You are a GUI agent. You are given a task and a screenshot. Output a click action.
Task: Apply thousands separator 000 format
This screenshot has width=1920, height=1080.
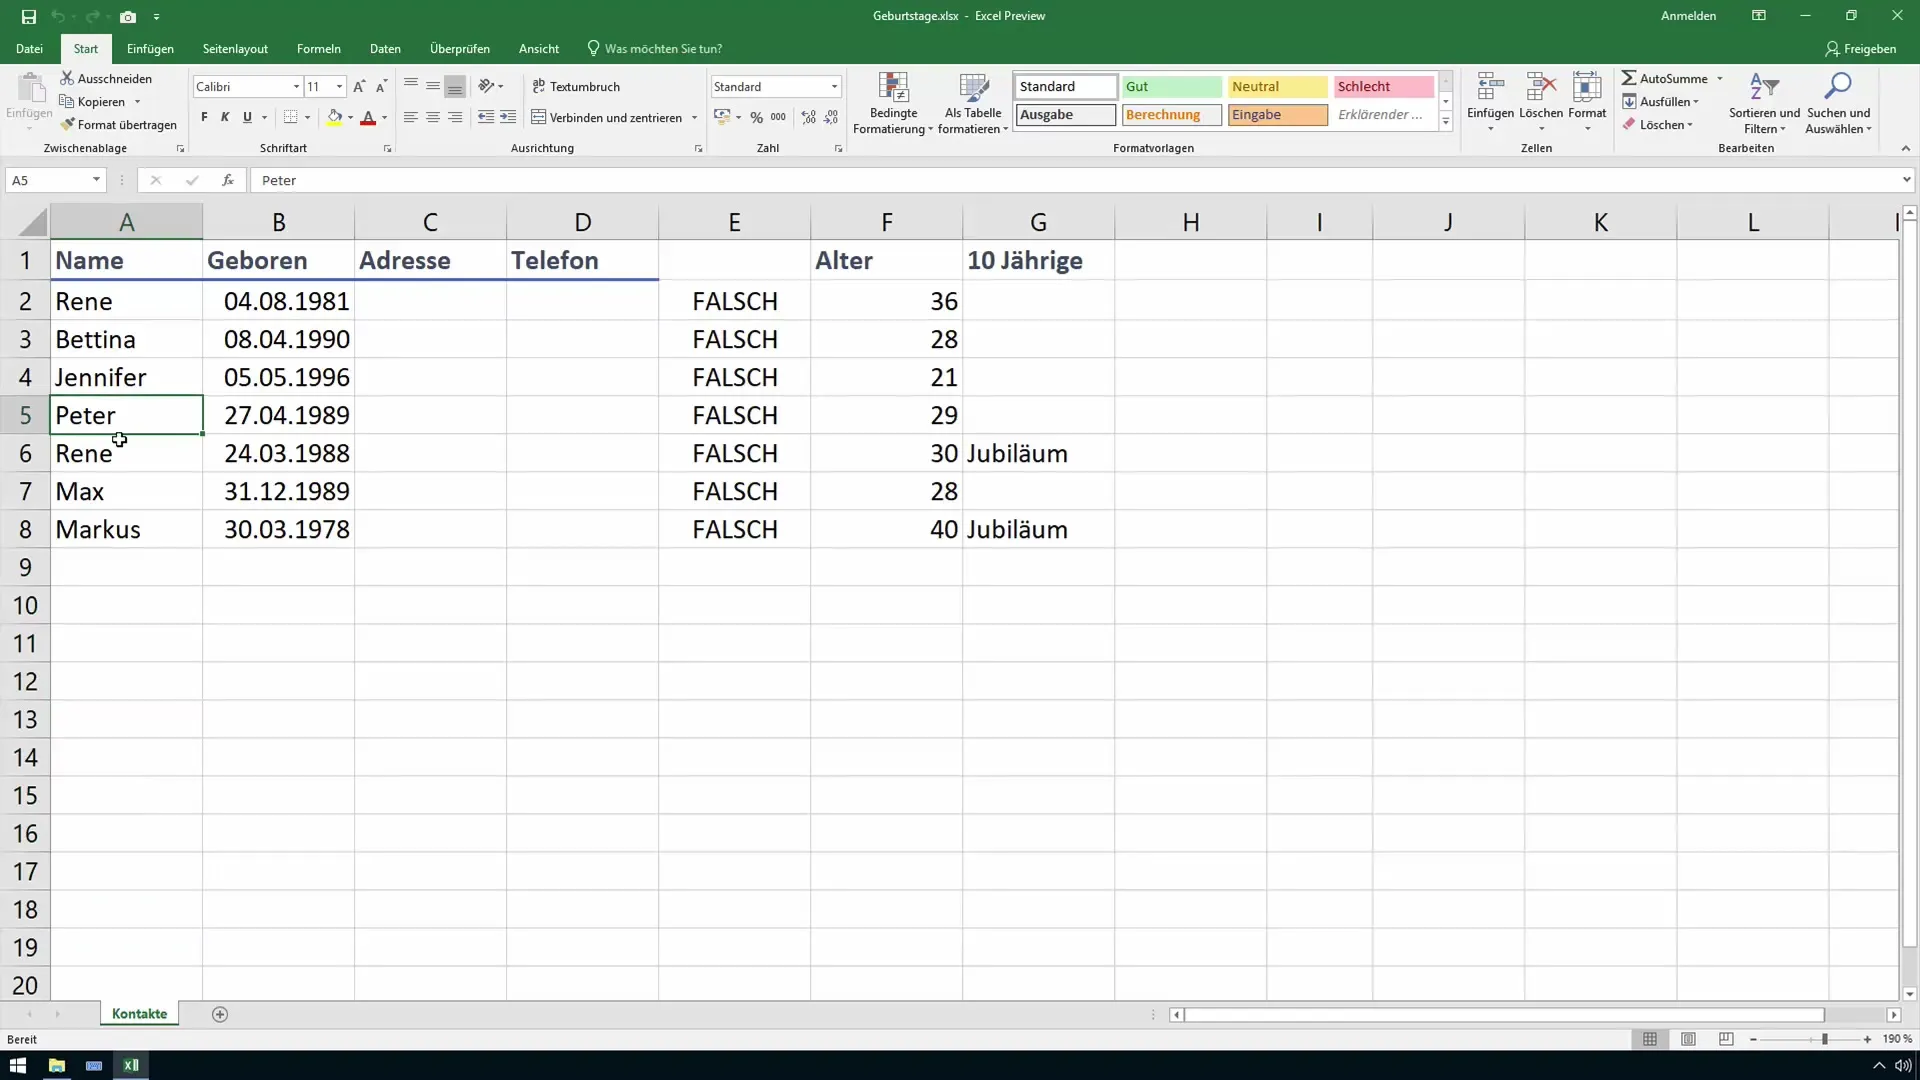pos(778,118)
